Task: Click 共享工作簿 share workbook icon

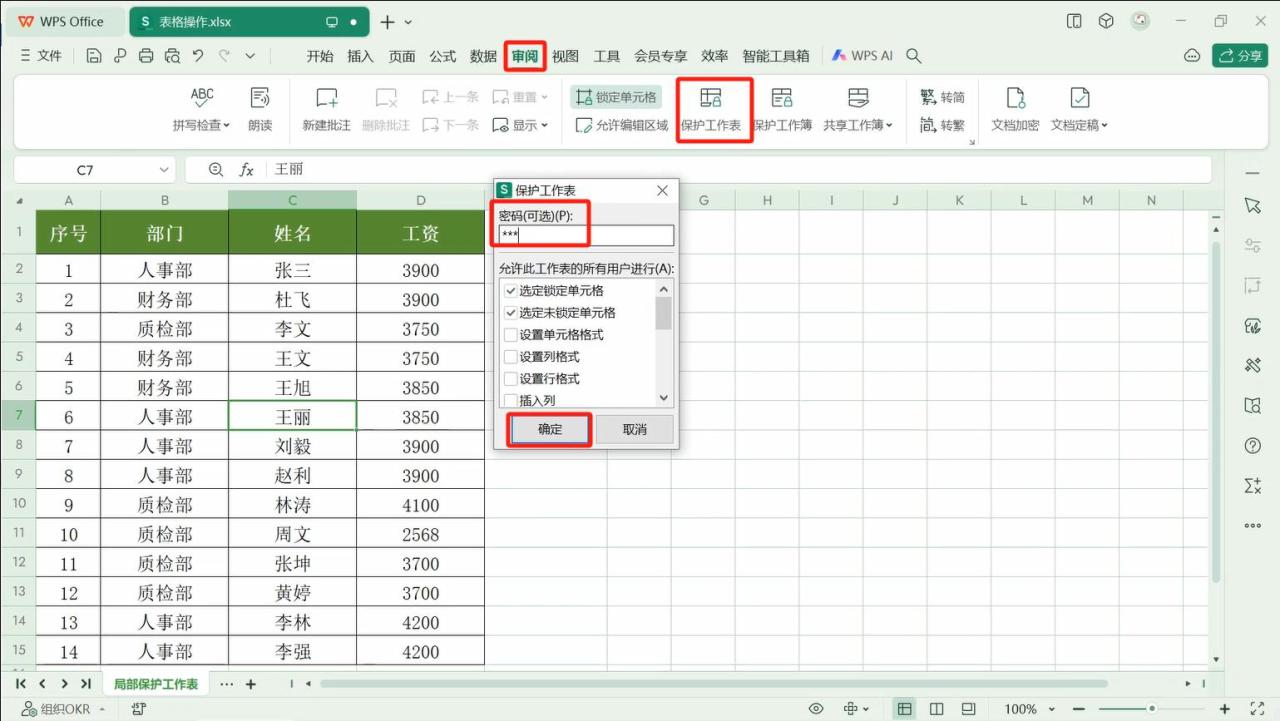Action: (858, 97)
